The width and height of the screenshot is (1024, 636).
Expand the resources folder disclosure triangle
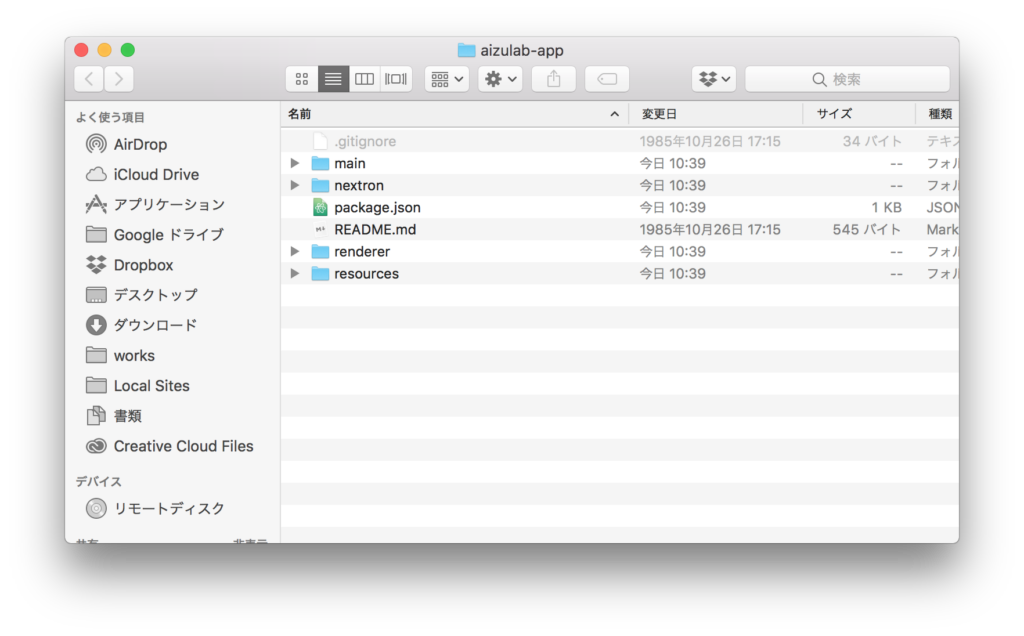[294, 273]
